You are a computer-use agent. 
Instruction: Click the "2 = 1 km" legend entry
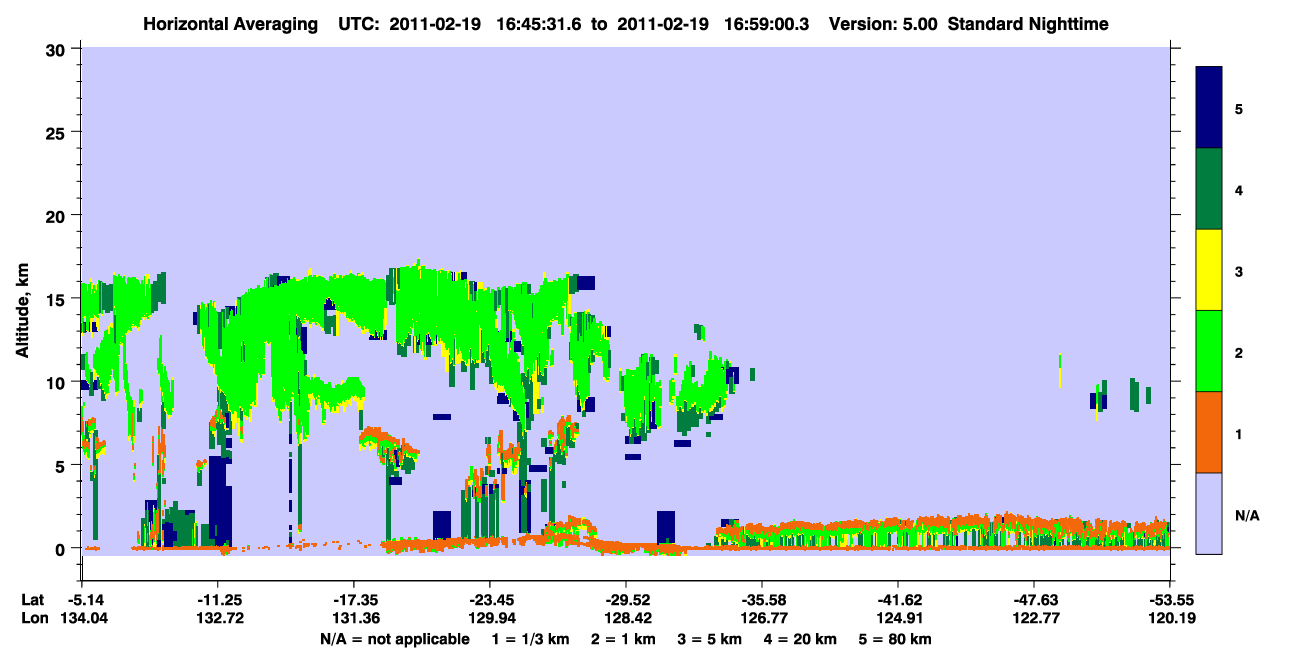pyautogui.click(x=625, y=639)
